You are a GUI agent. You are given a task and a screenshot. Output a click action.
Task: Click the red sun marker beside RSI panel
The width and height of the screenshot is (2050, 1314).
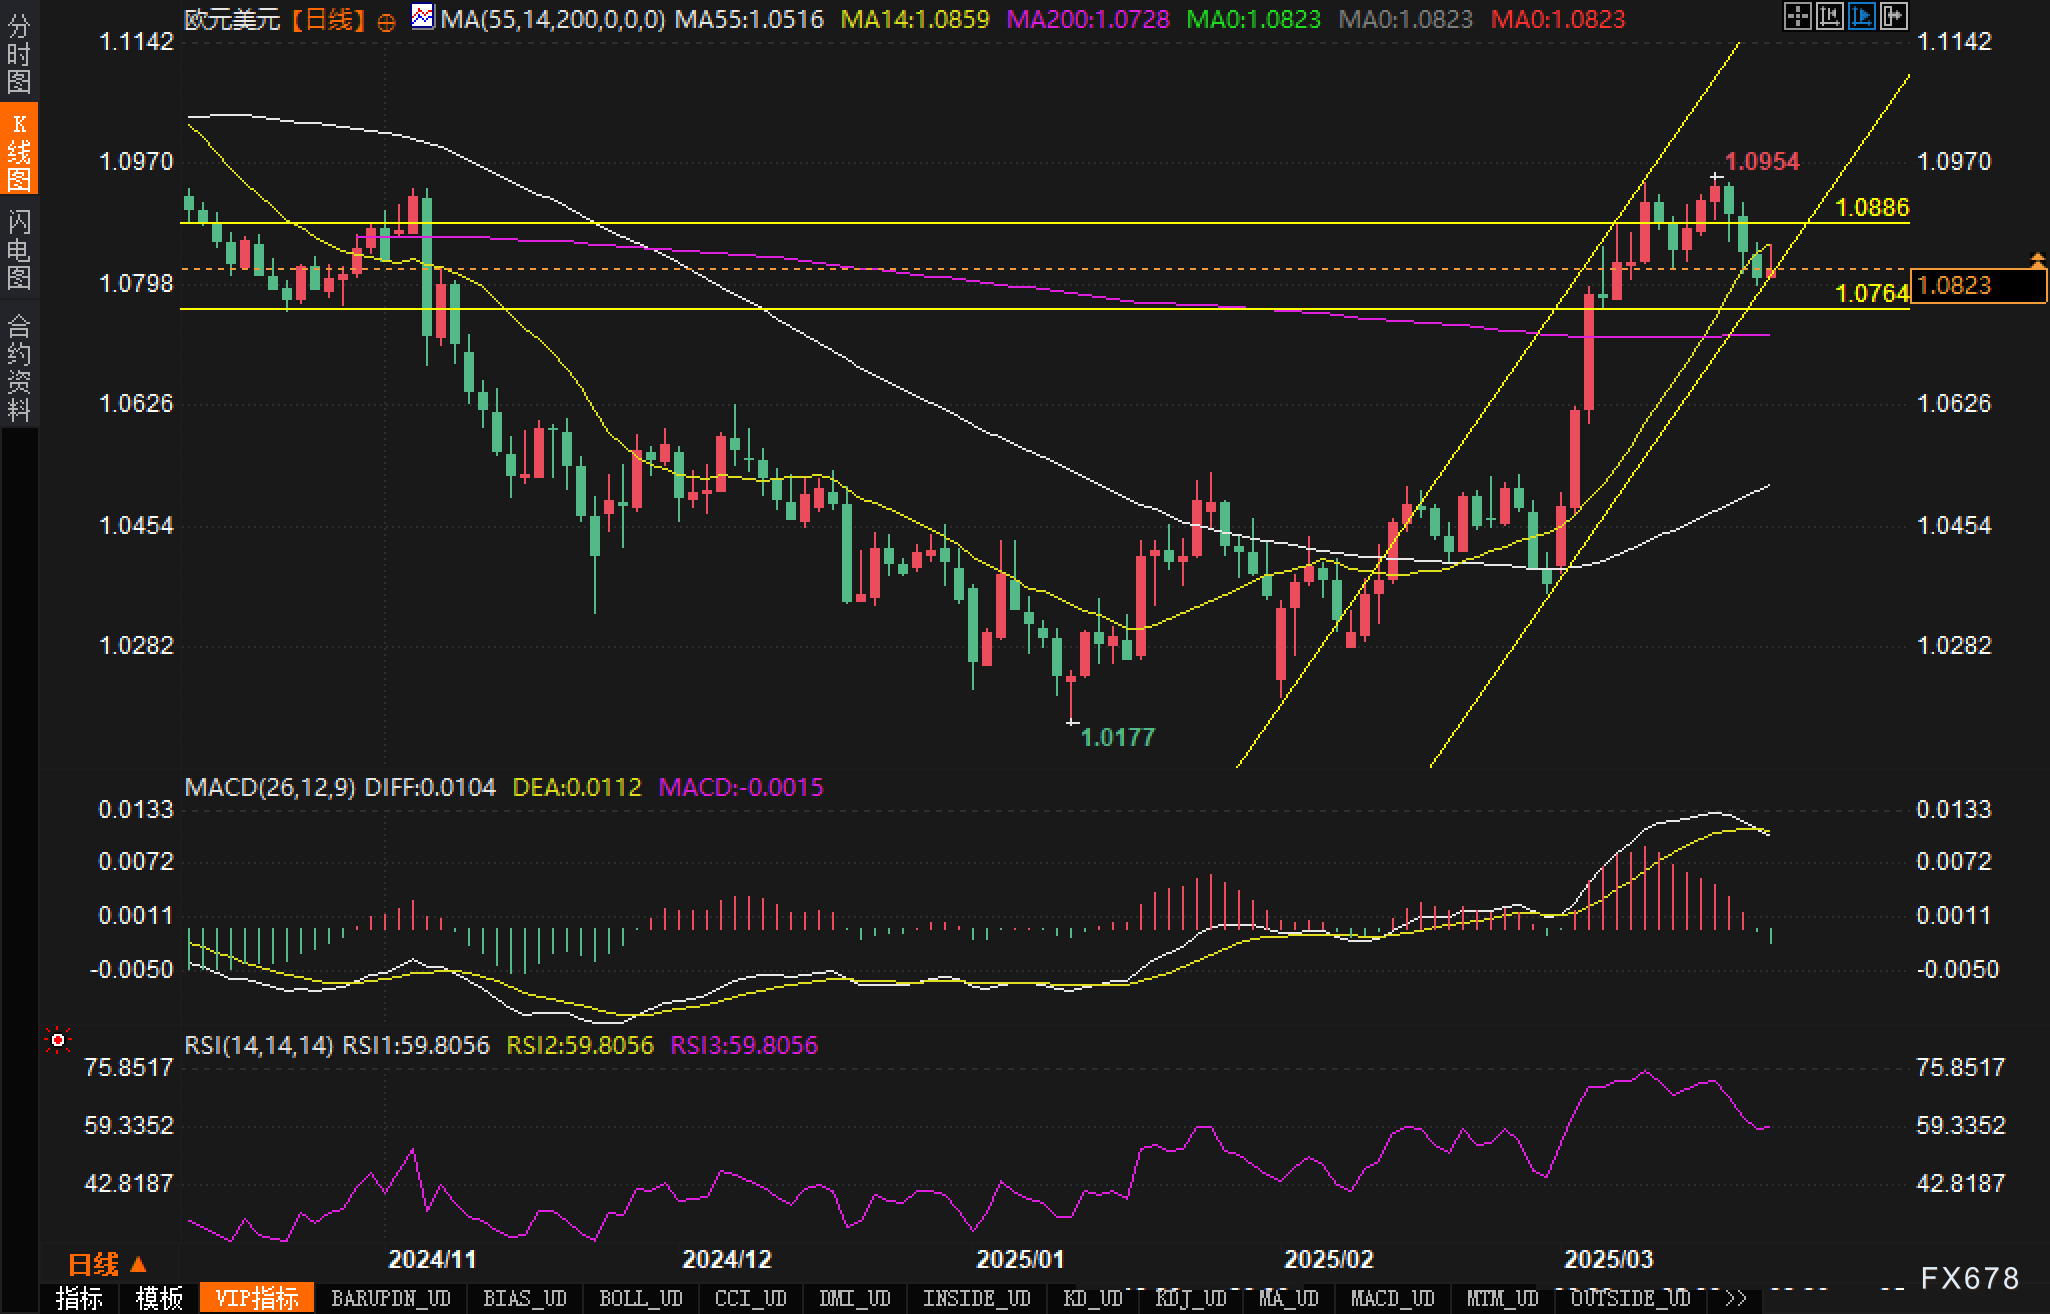[x=58, y=1042]
